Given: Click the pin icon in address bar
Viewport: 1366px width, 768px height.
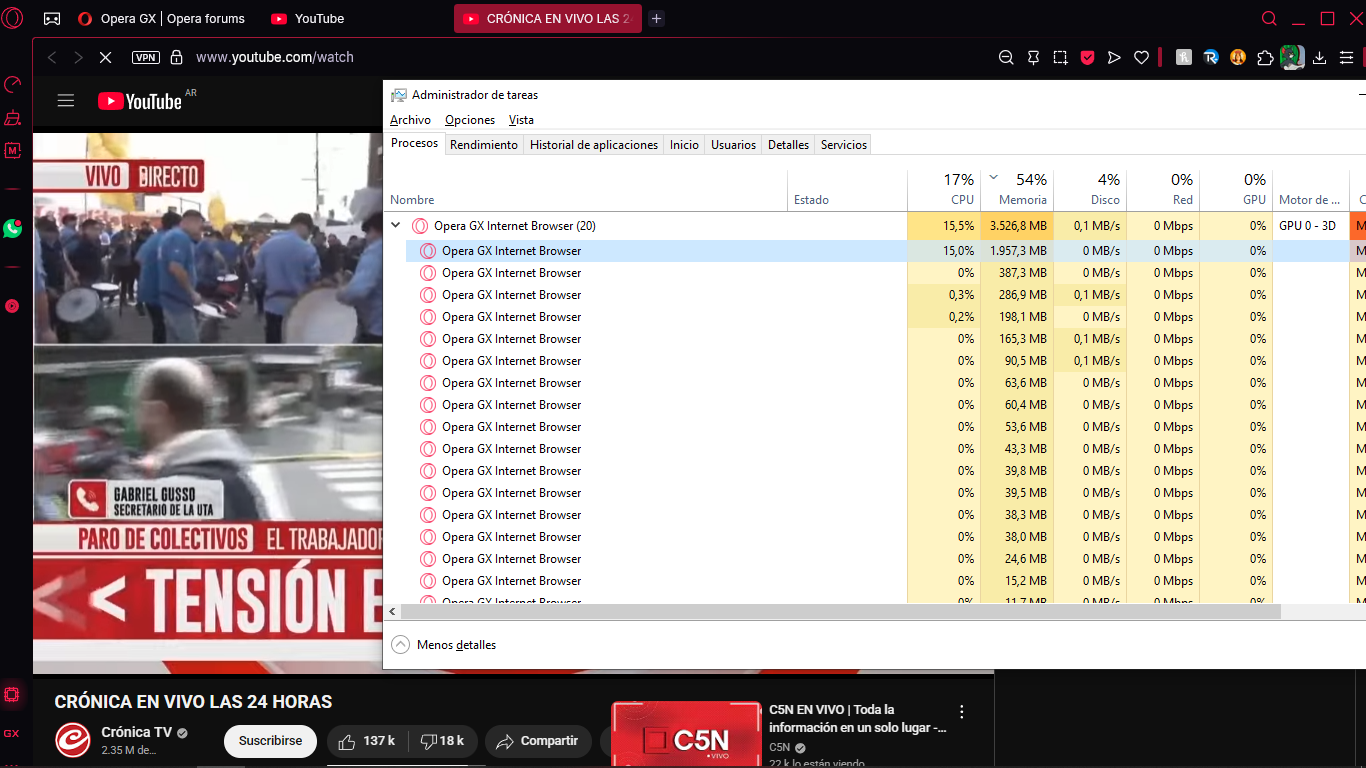Looking at the screenshot, I should tap(1033, 58).
